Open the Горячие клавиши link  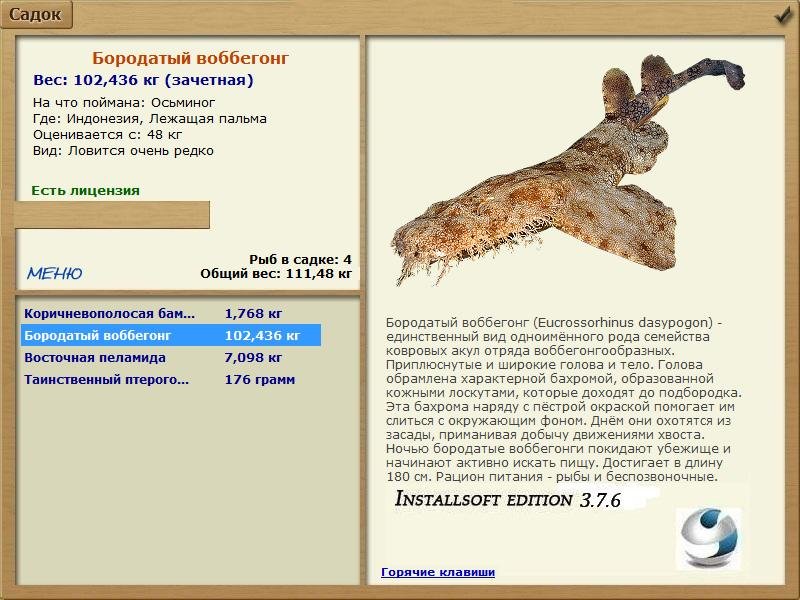click(x=438, y=572)
